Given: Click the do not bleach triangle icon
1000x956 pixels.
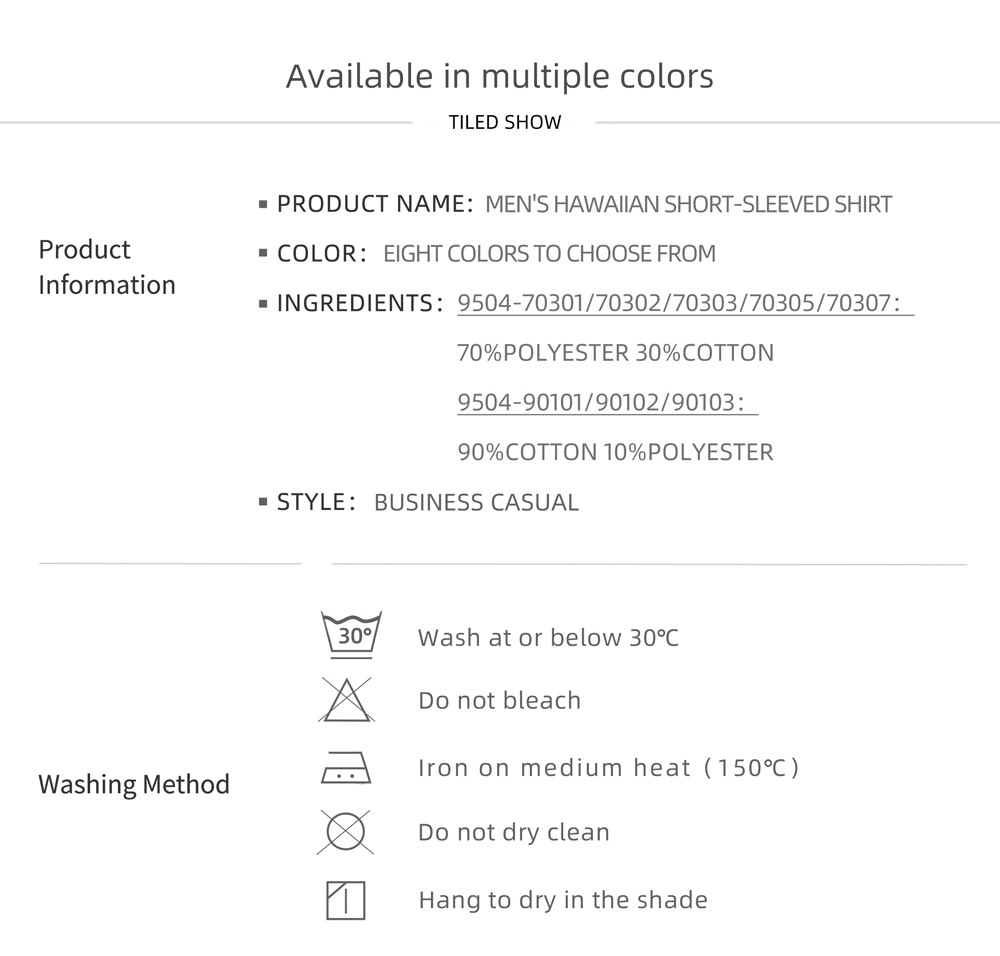Looking at the screenshot, I should coord(346,700).
